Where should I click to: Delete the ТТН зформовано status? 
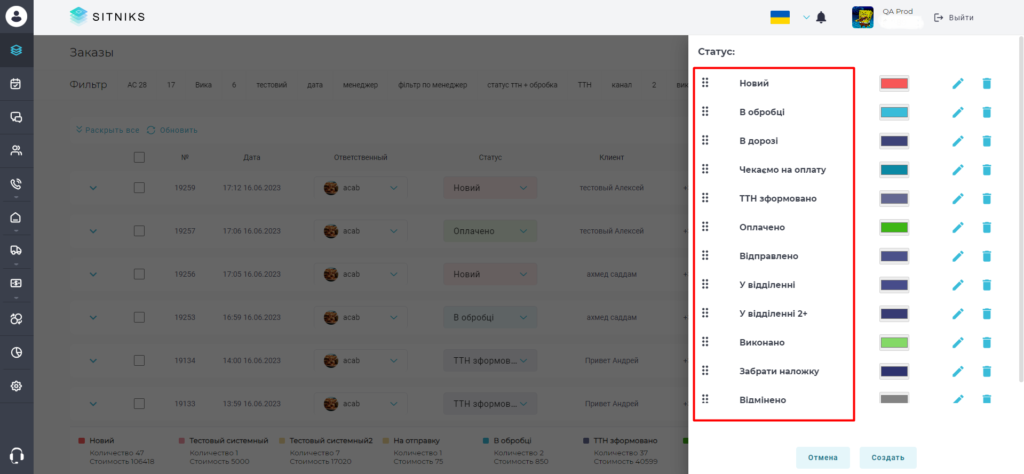click(987, 198)
